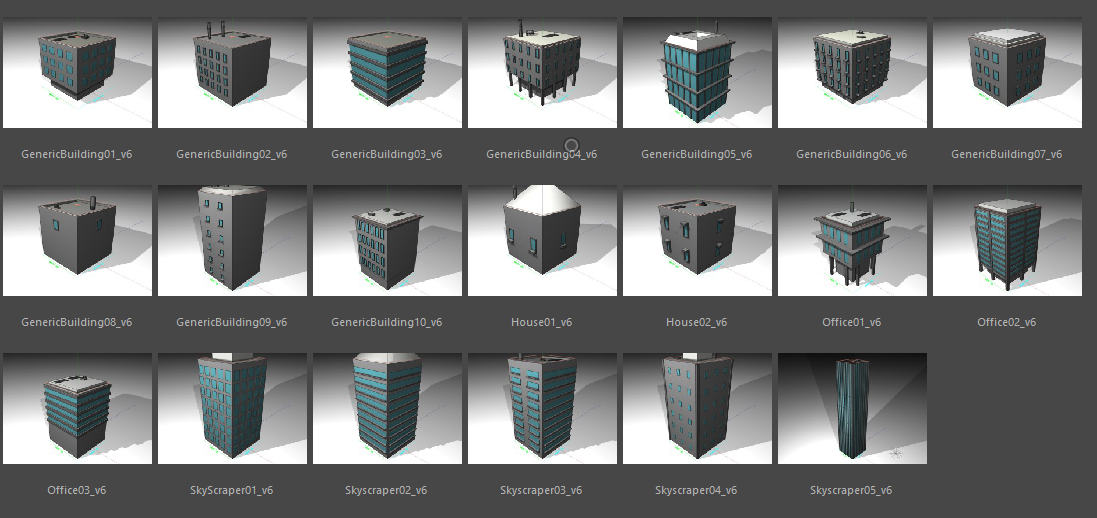1097x518 pixels.
Task: Select the GenericBuilding04_v6 thumbnail
Action: pos(542,72)
